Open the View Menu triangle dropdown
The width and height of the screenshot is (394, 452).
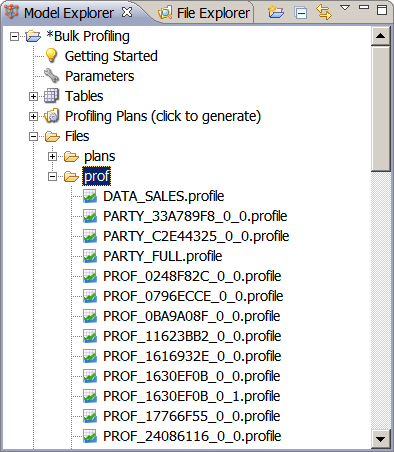pyautogui.click(x=345, y=7)
